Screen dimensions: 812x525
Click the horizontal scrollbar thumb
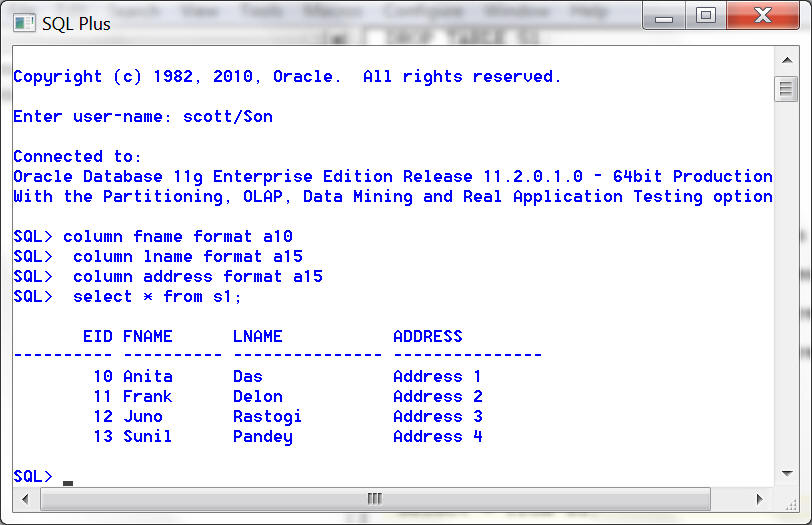pos(374,497)
